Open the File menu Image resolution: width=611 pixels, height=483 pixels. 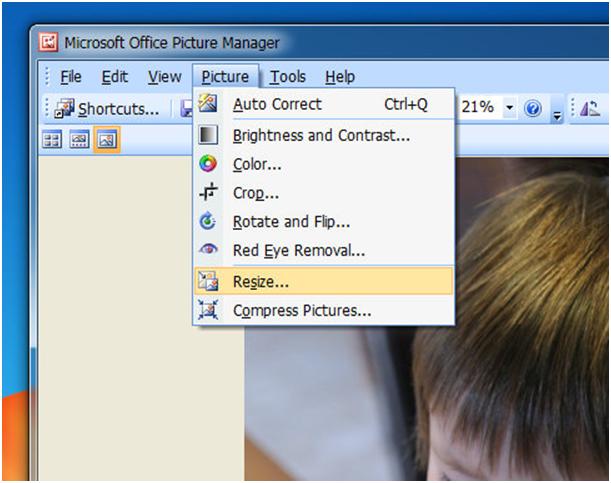[x=71, y=77]
